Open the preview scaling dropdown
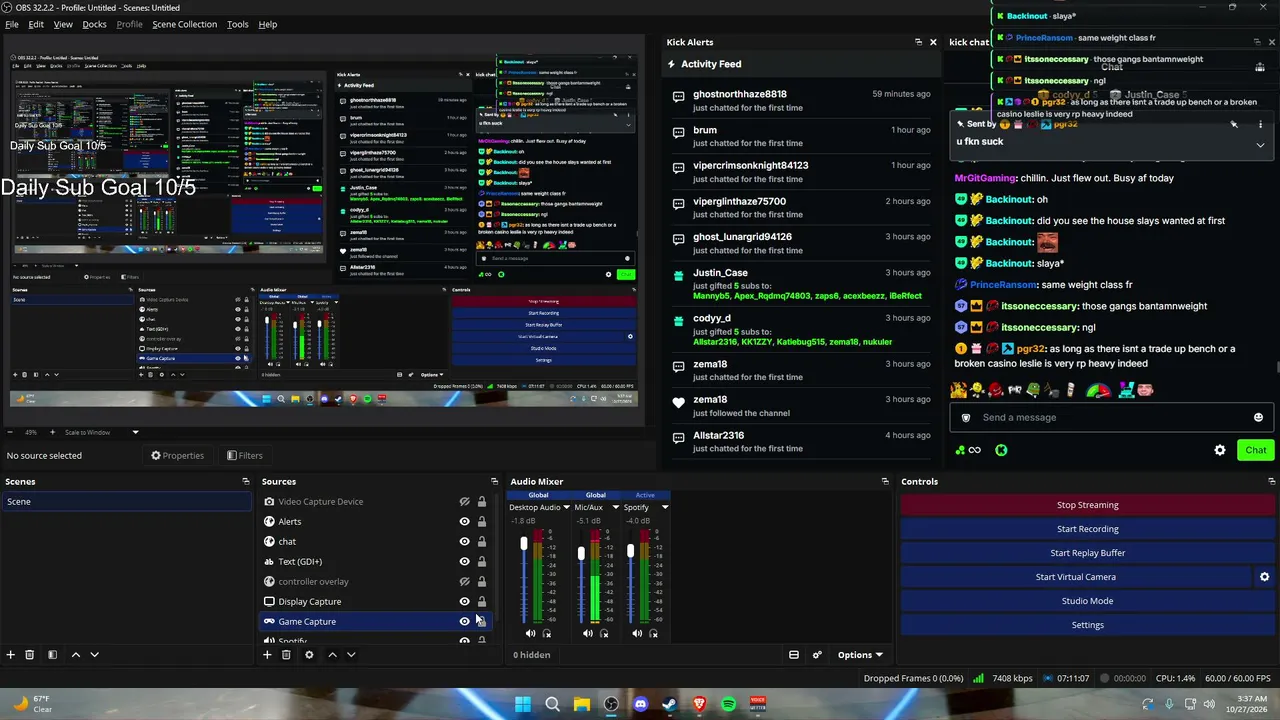1280x720 pixels. click(135, 433)
